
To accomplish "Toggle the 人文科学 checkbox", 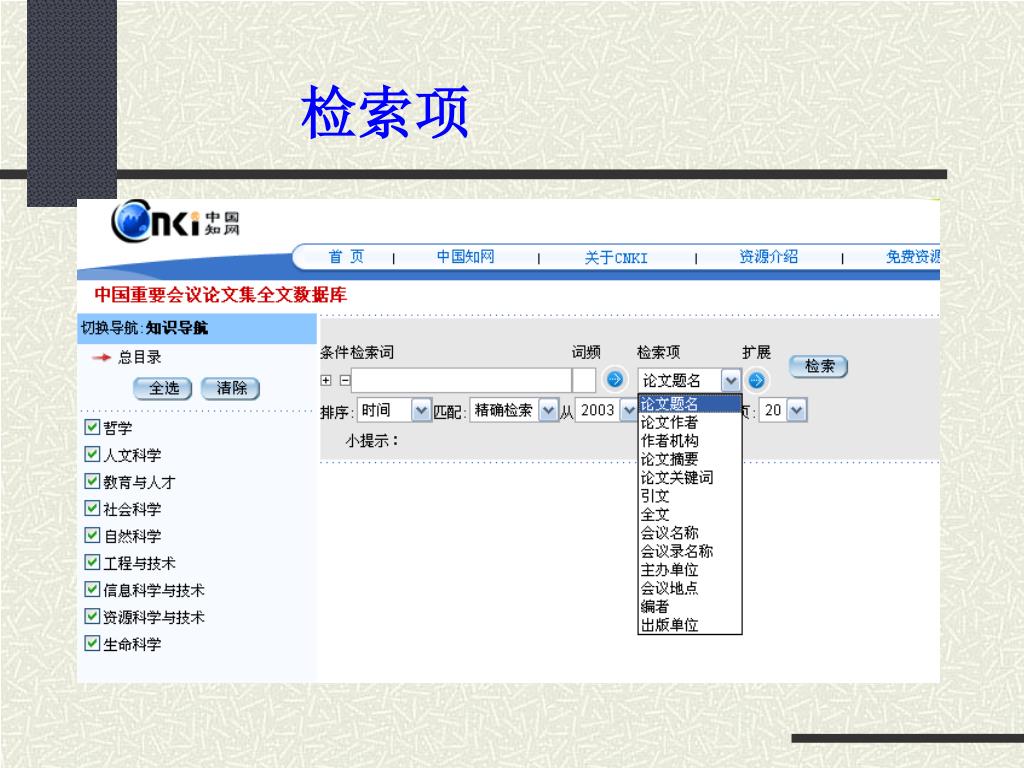I will (x=92, y=454).
